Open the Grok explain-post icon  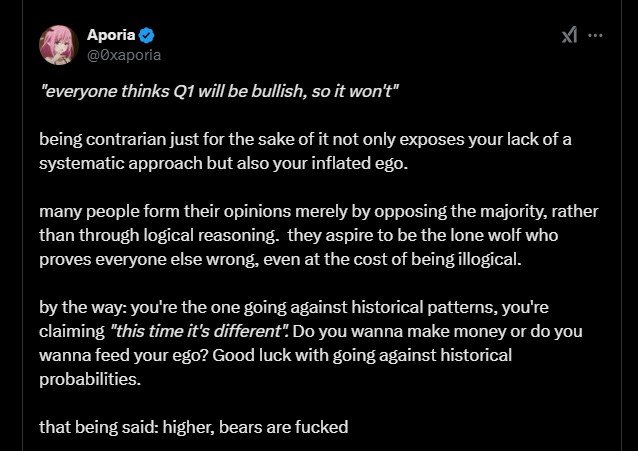click(569, 35)
